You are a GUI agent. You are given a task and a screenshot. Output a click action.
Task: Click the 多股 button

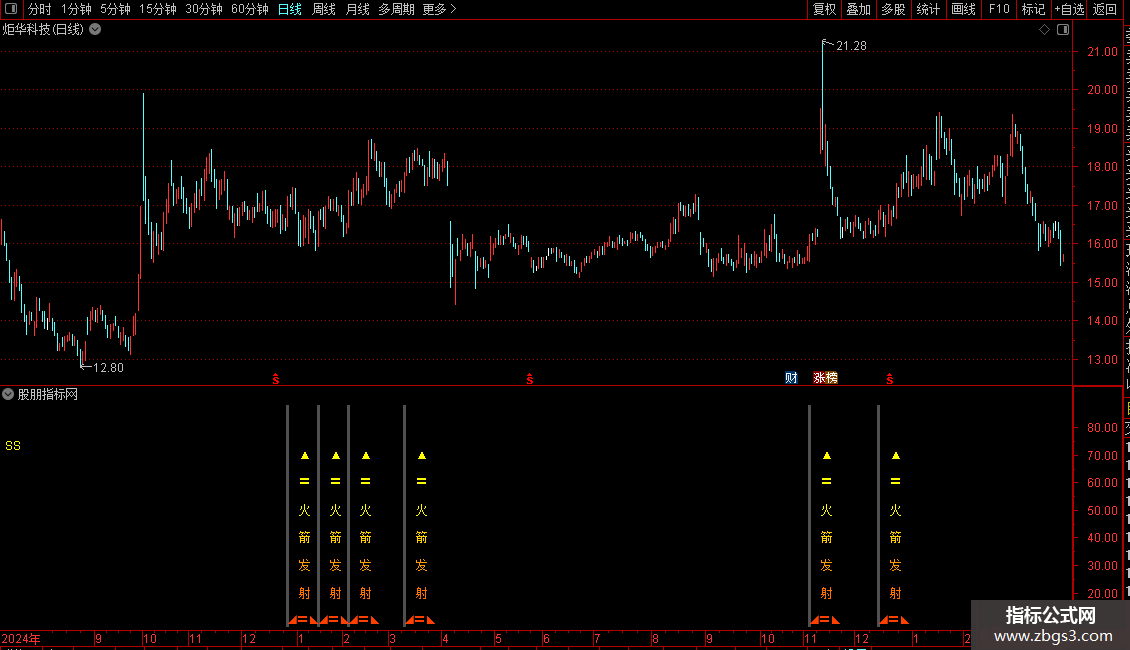click(x=893, y=9)
